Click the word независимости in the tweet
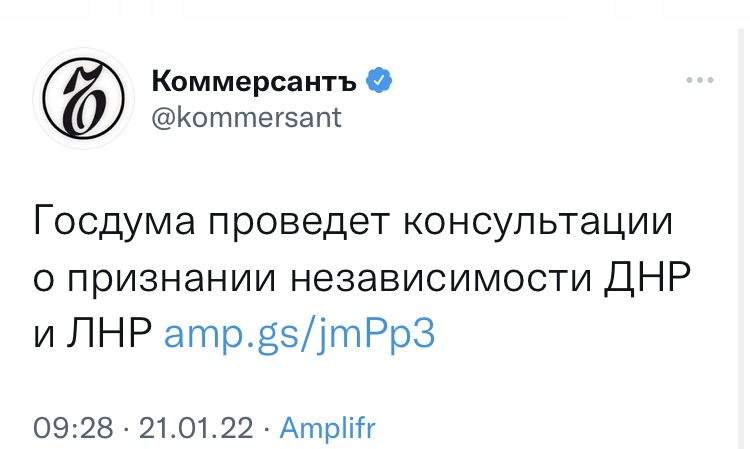 pyautogui.click(x=441, y=278)
